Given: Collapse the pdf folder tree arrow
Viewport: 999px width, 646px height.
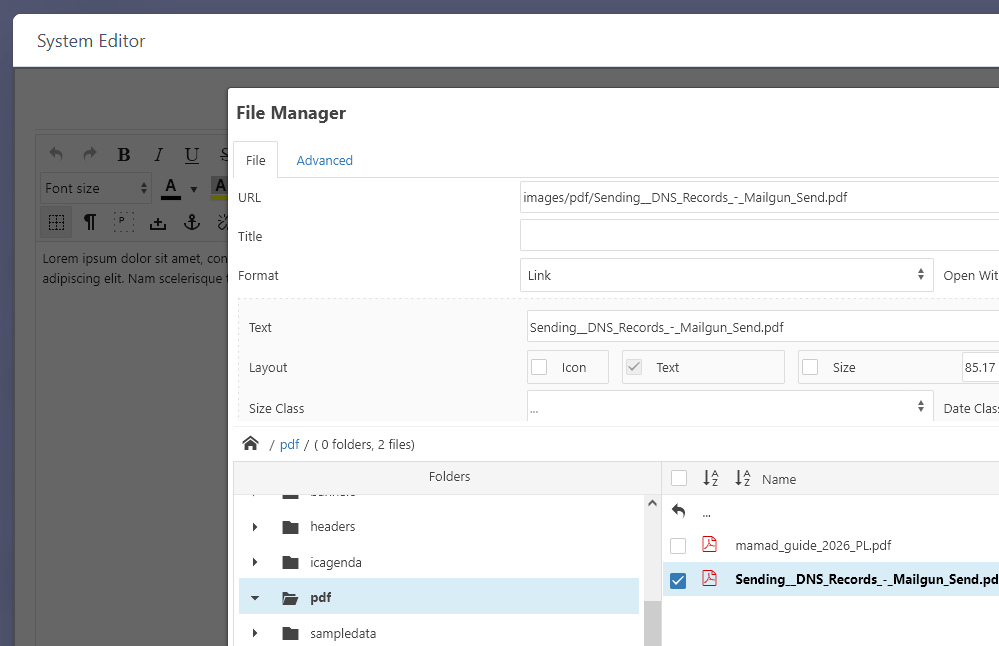Looking at the screenshot, I should pos(255,598).
